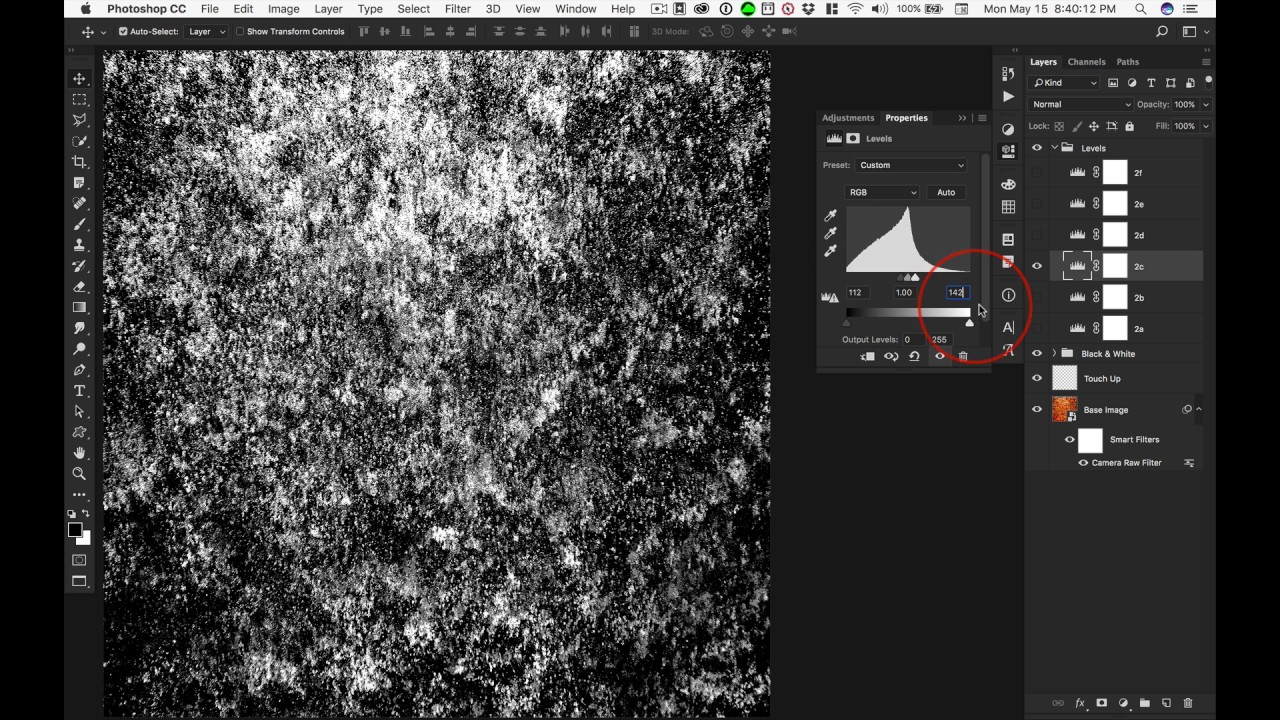This screenshot has width=1280, height=720.
Task: Select the Move tool
Action: tap(79, 78)
